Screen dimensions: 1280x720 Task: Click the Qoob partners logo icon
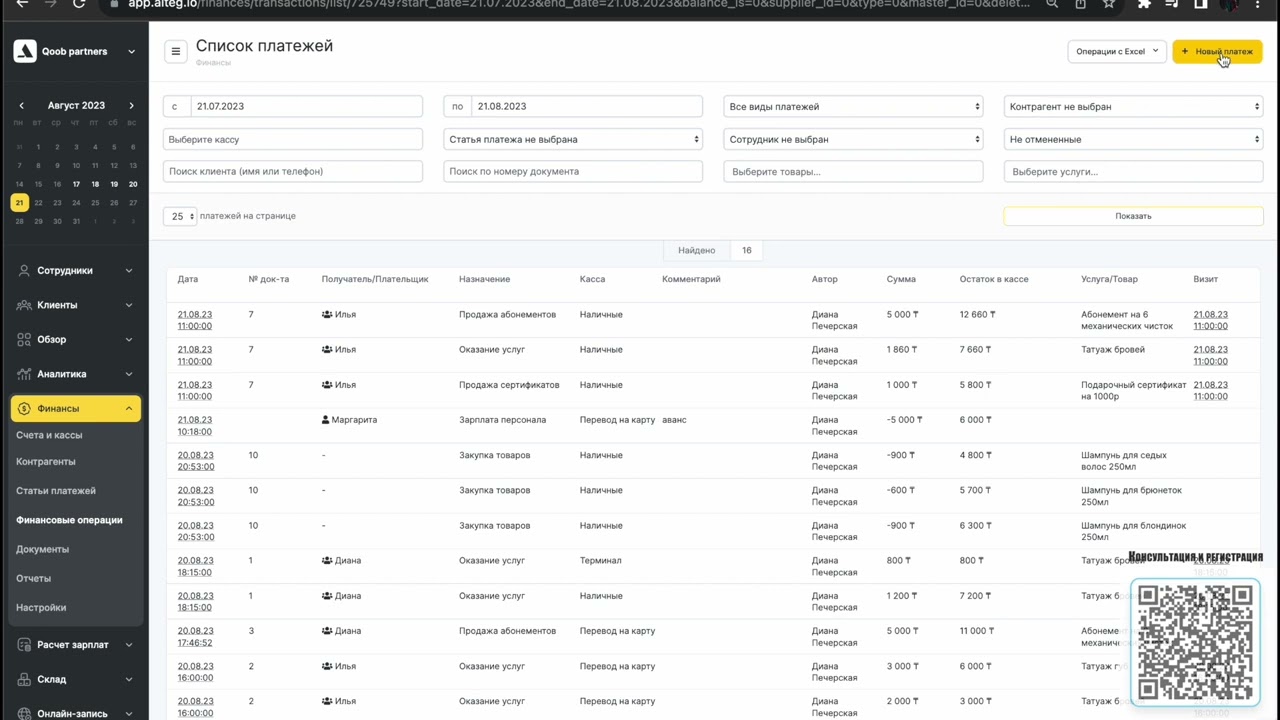point(25,51)
